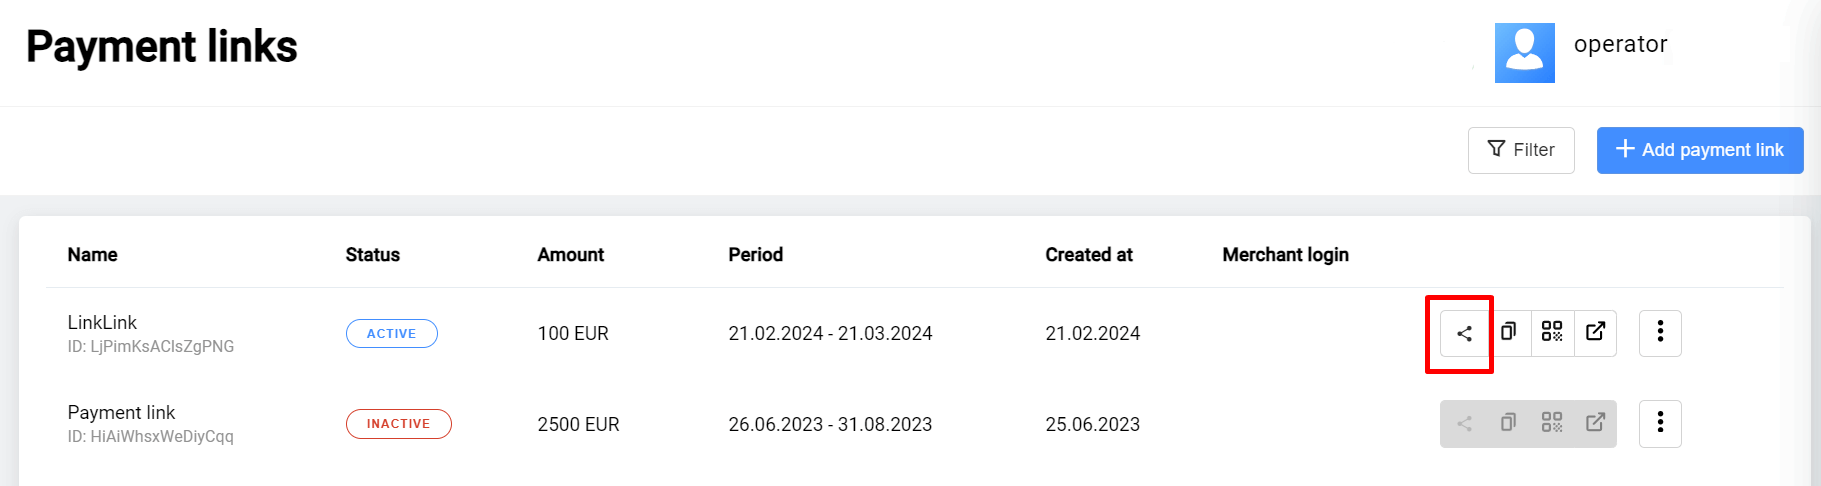Screen dimensions: 1821x486
Task: Click the operator avatar picture
Action: pos(1524,53)
